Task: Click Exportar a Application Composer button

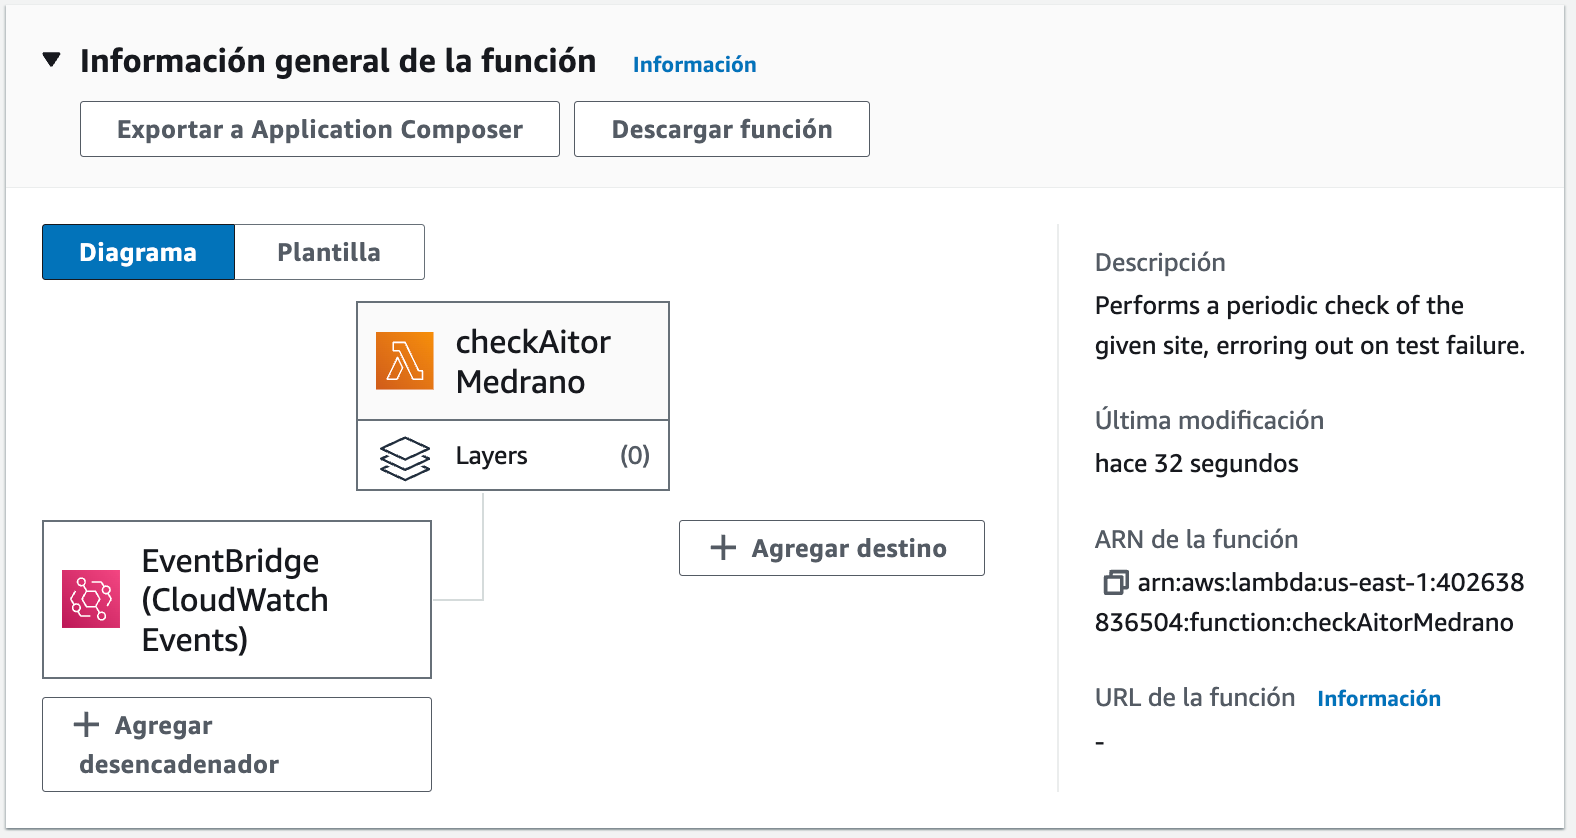Action: tap(320, 129)
